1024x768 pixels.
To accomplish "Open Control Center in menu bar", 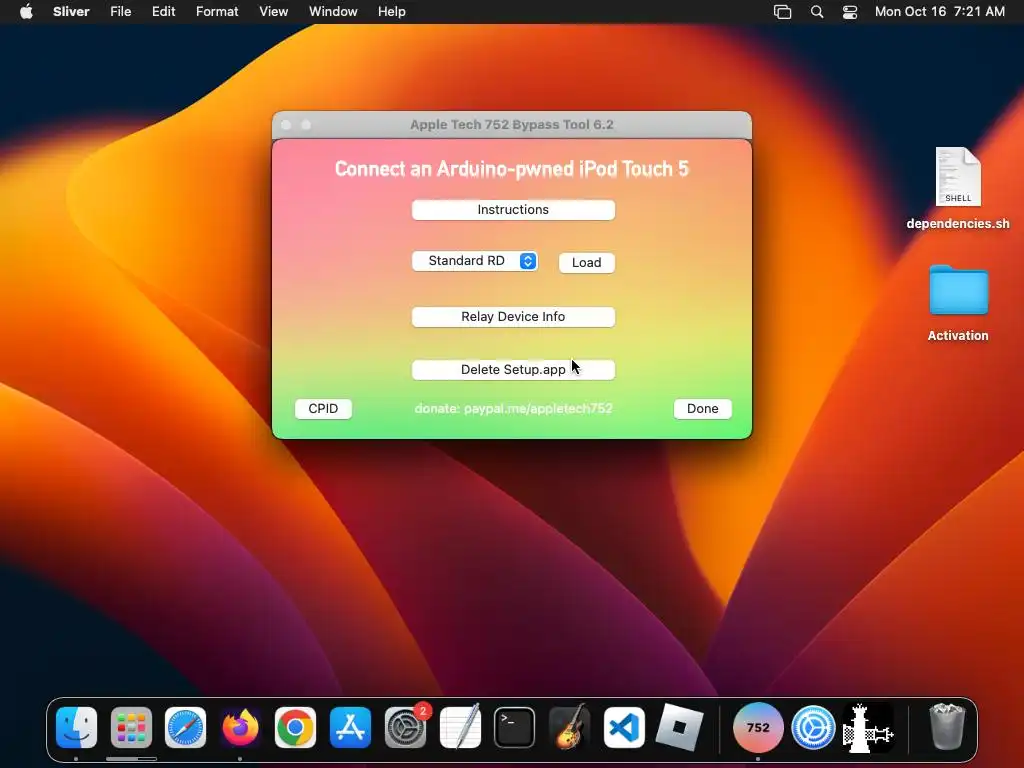I will tap(850, 12).
